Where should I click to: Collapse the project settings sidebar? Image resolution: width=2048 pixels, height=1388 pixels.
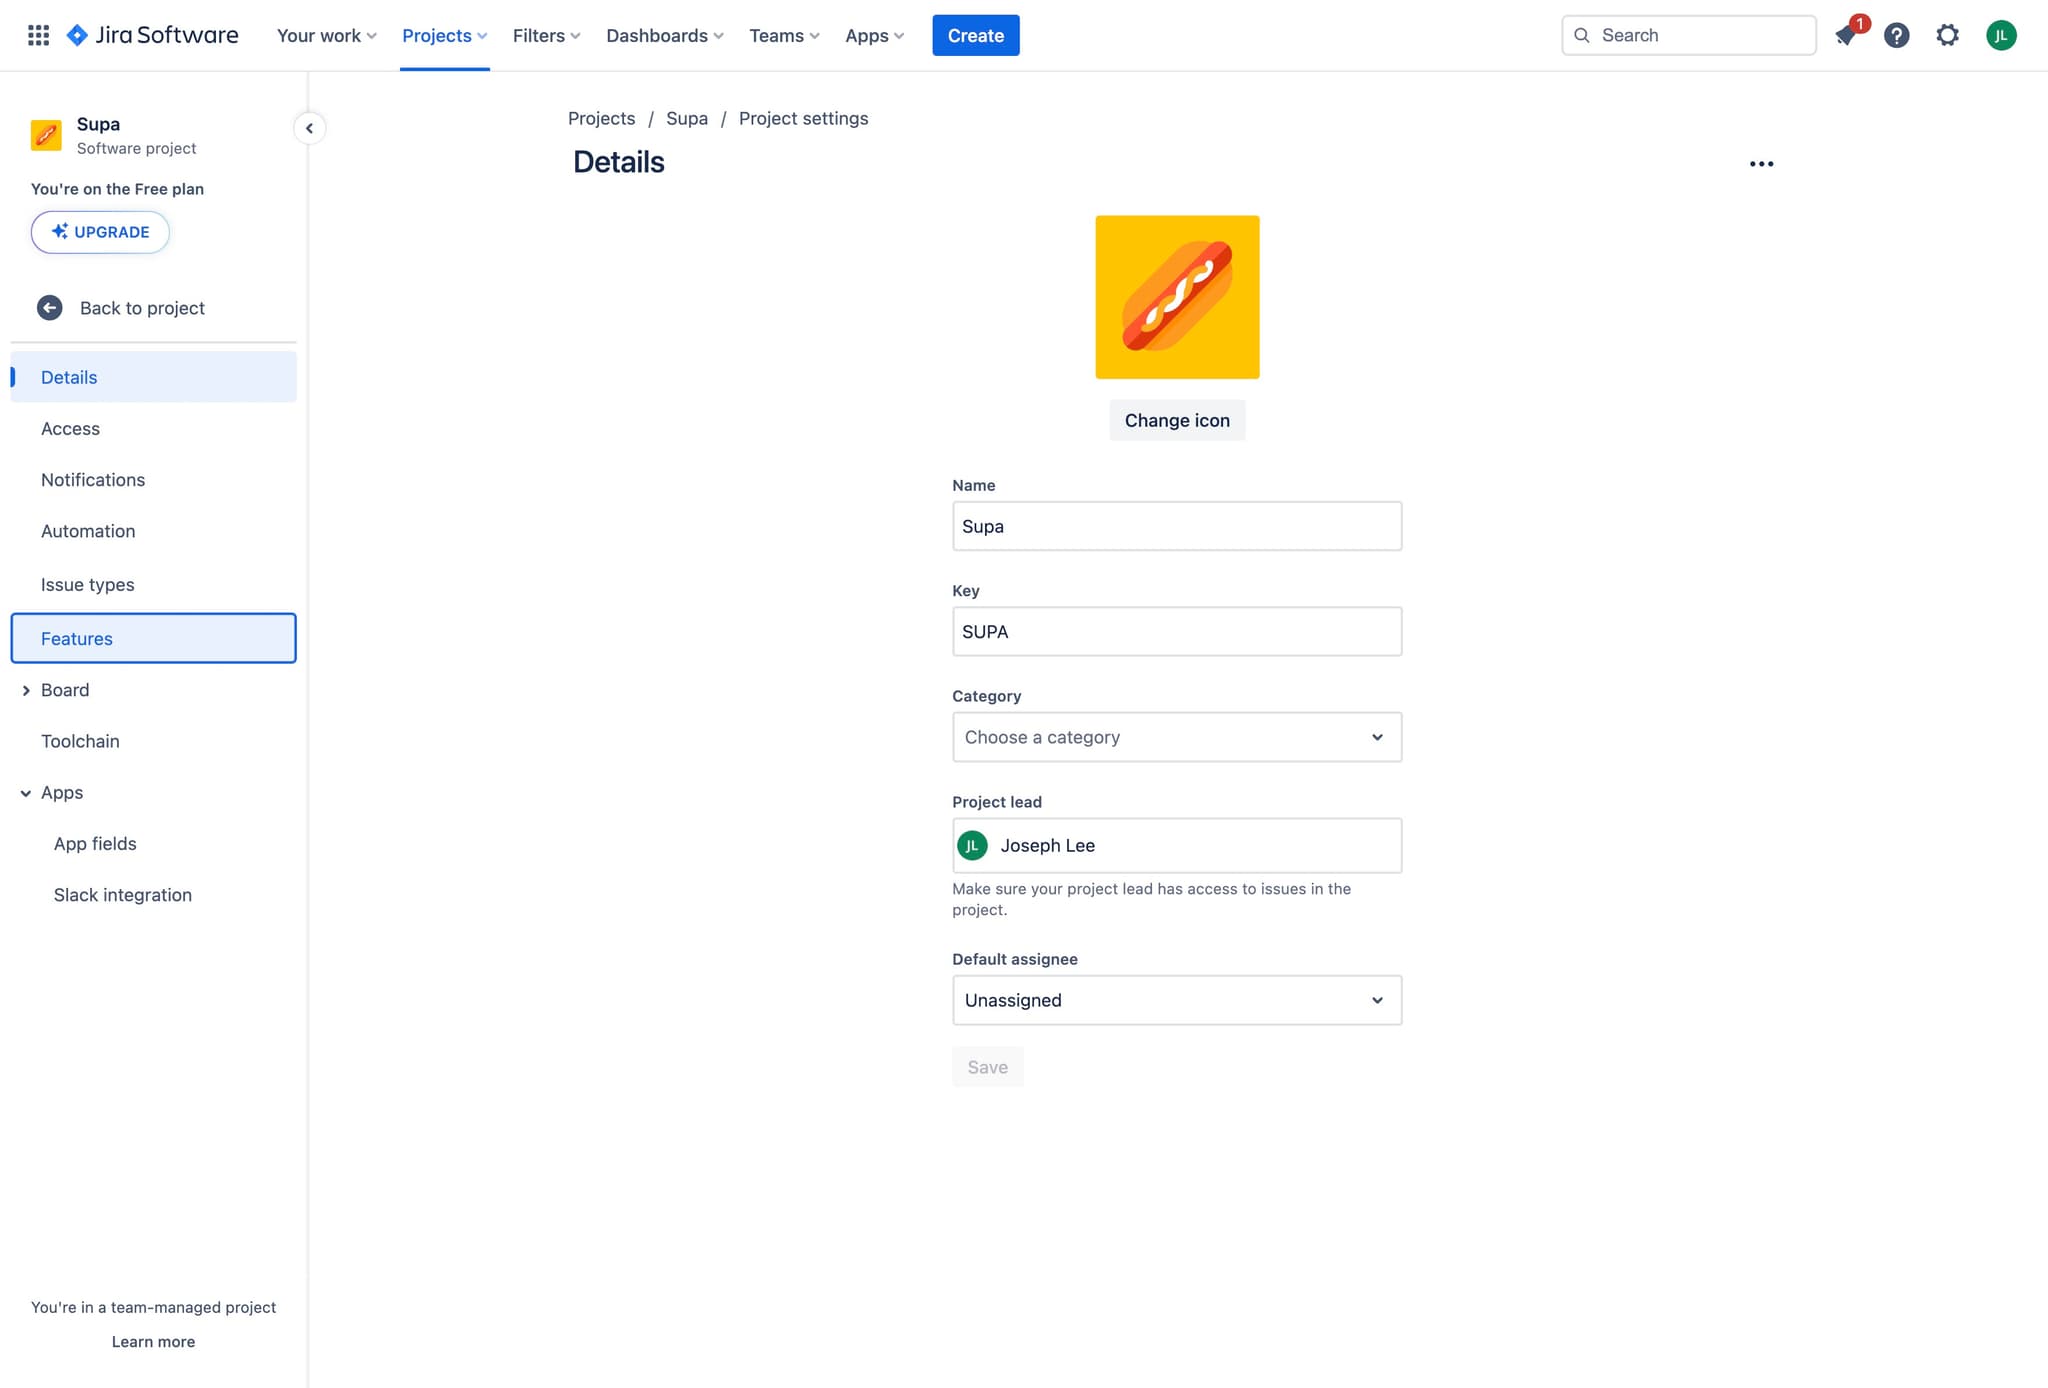(309, 128)
